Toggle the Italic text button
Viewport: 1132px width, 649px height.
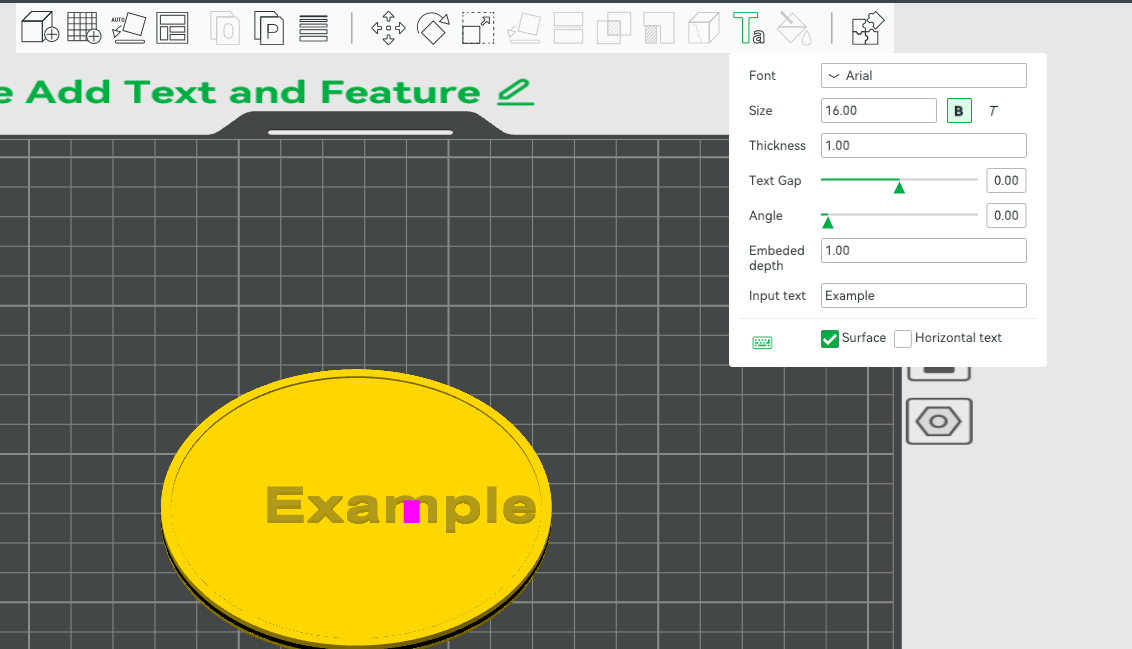coord(993,110)
